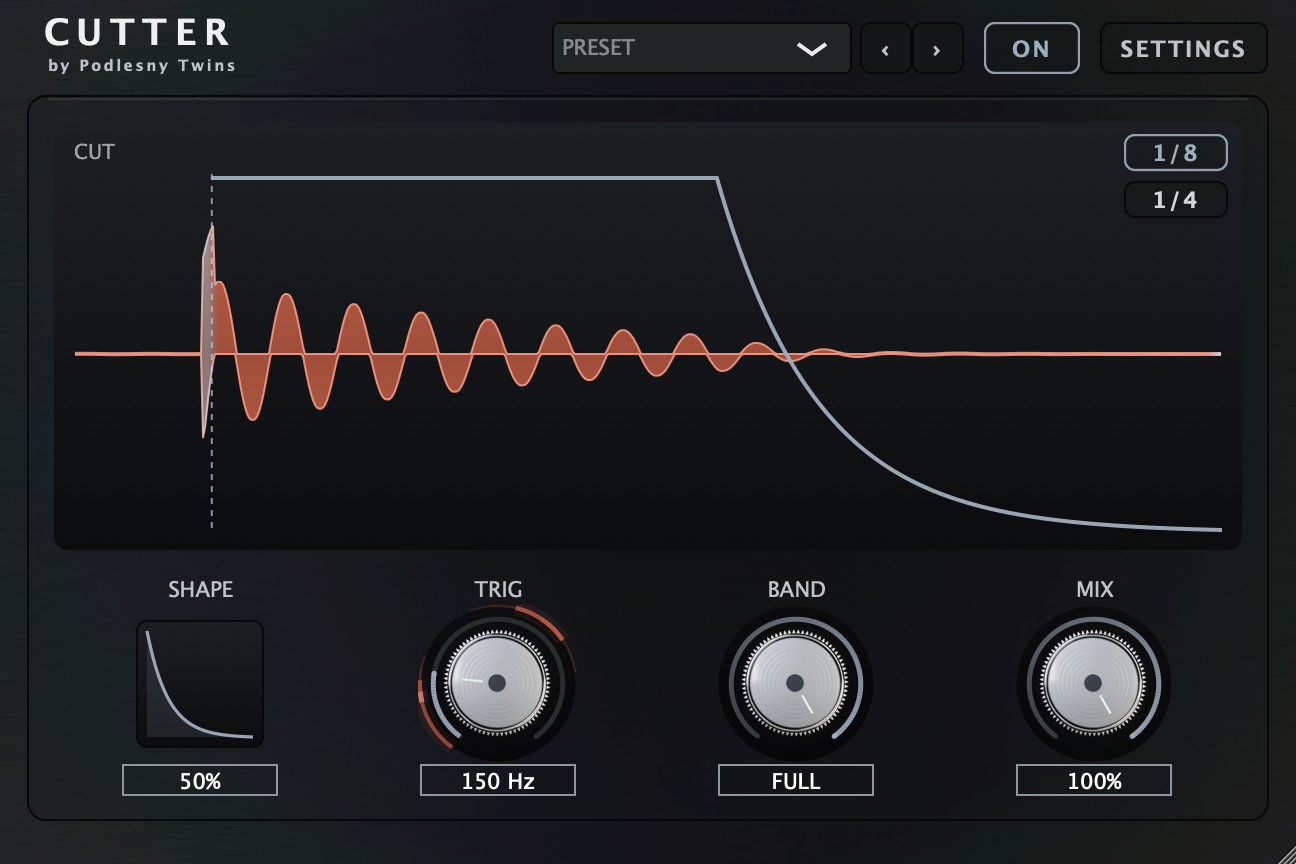Open the PRESET dropdown menu
This screenshot has width=1296, height=864.
pos(701,48)
